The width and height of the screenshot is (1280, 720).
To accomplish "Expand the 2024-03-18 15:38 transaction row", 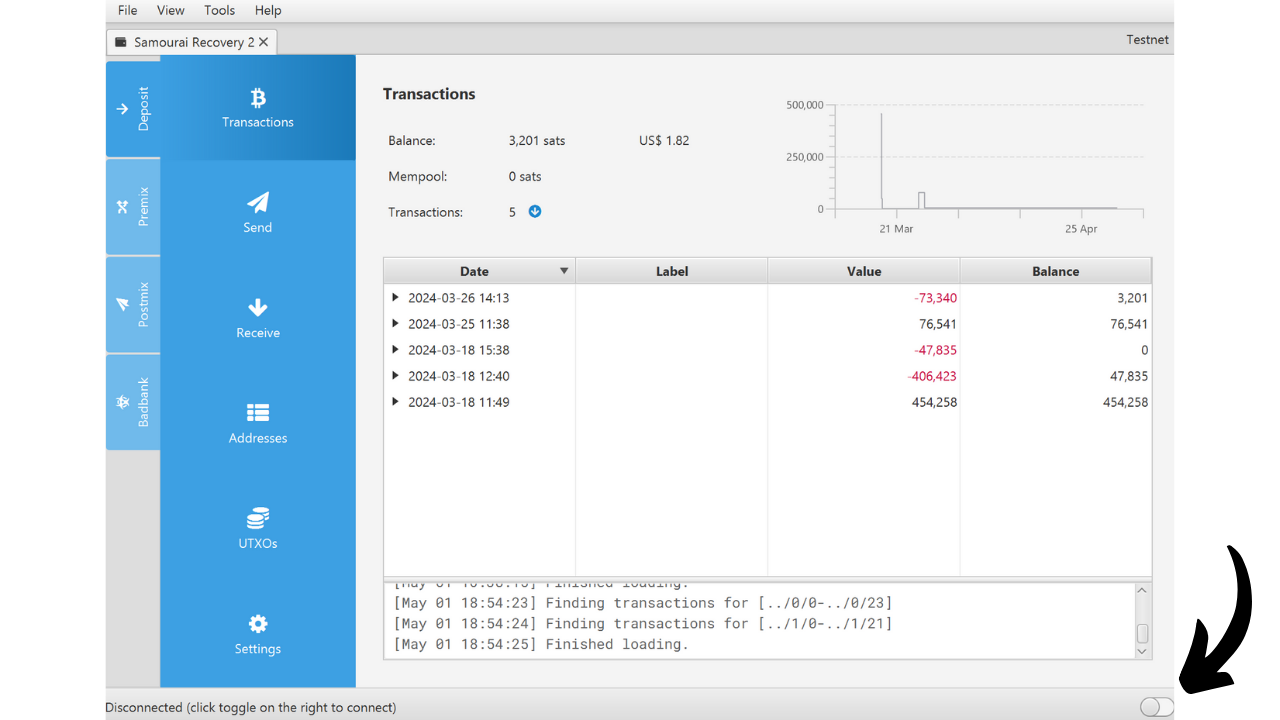I will point(396,350).
